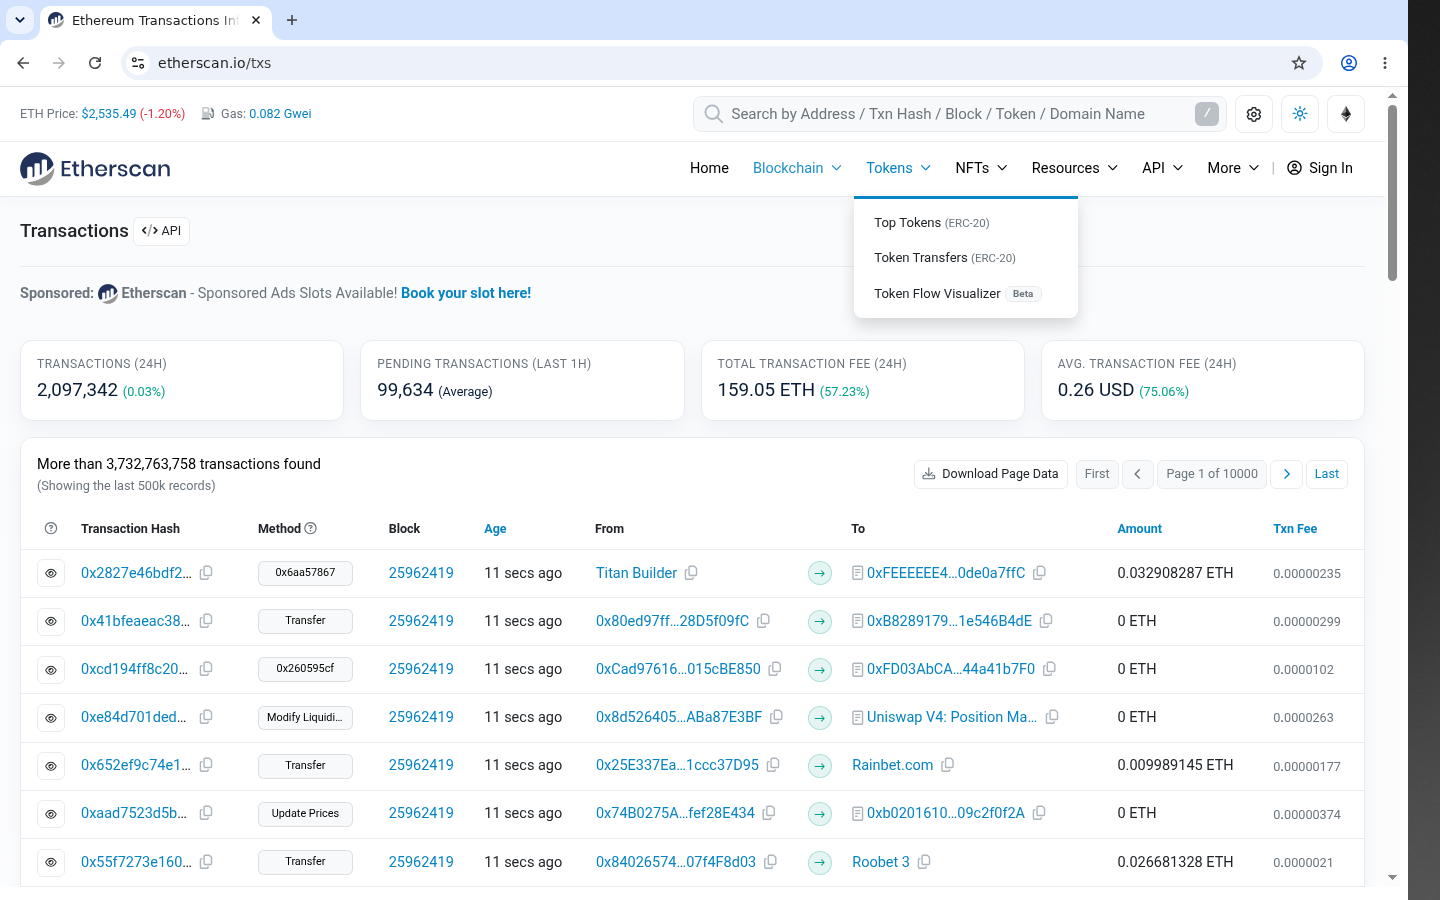Copy the Rainbet.com address
Screen dimensions: 1440x900
[948, 765]
